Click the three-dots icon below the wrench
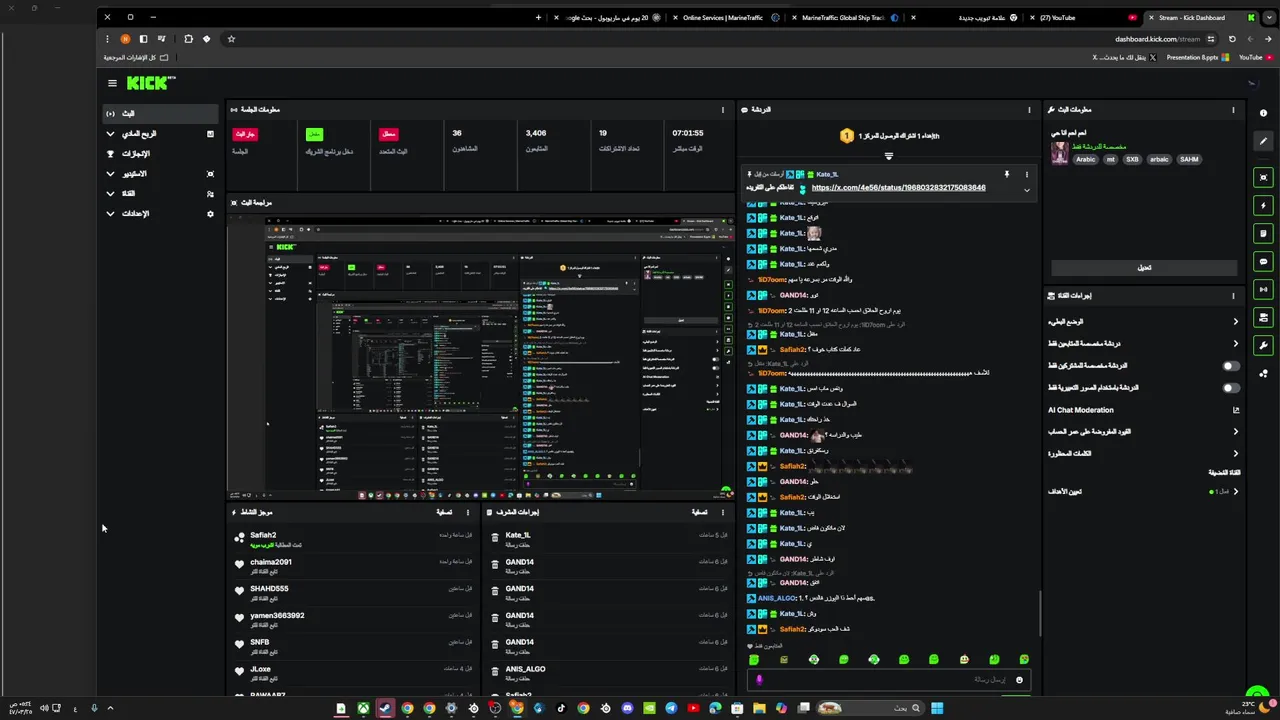1280x720 pixels. (x=1264, y=374)
